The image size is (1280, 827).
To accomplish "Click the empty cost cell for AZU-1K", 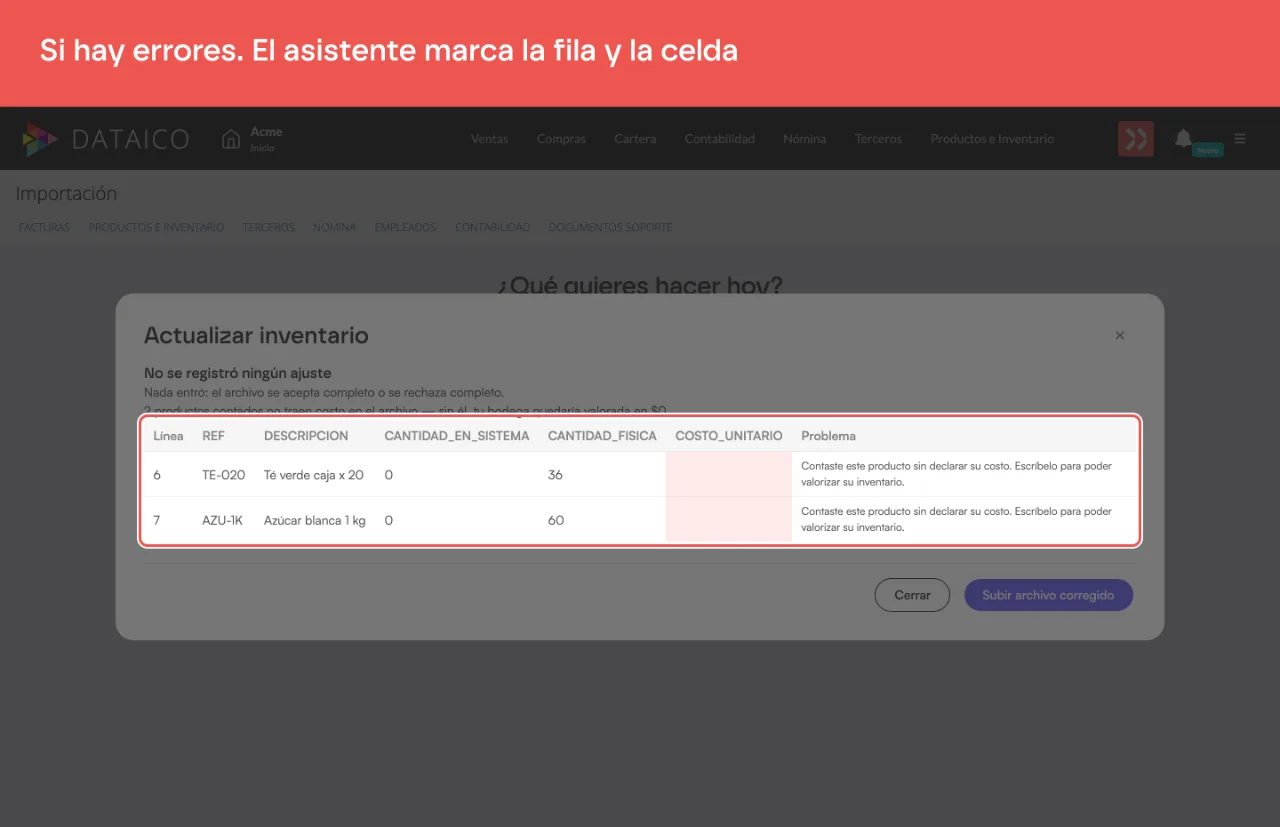I will [729, 520].
